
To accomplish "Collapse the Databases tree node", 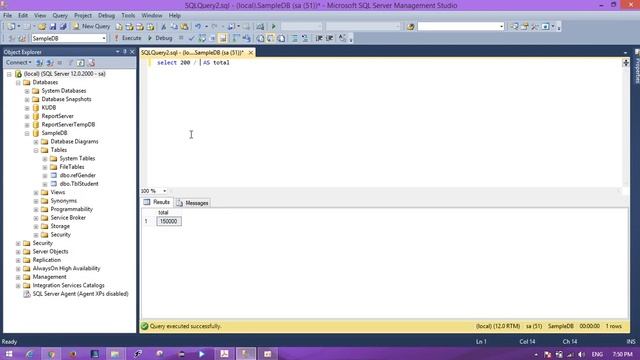I will pos(18,82).
